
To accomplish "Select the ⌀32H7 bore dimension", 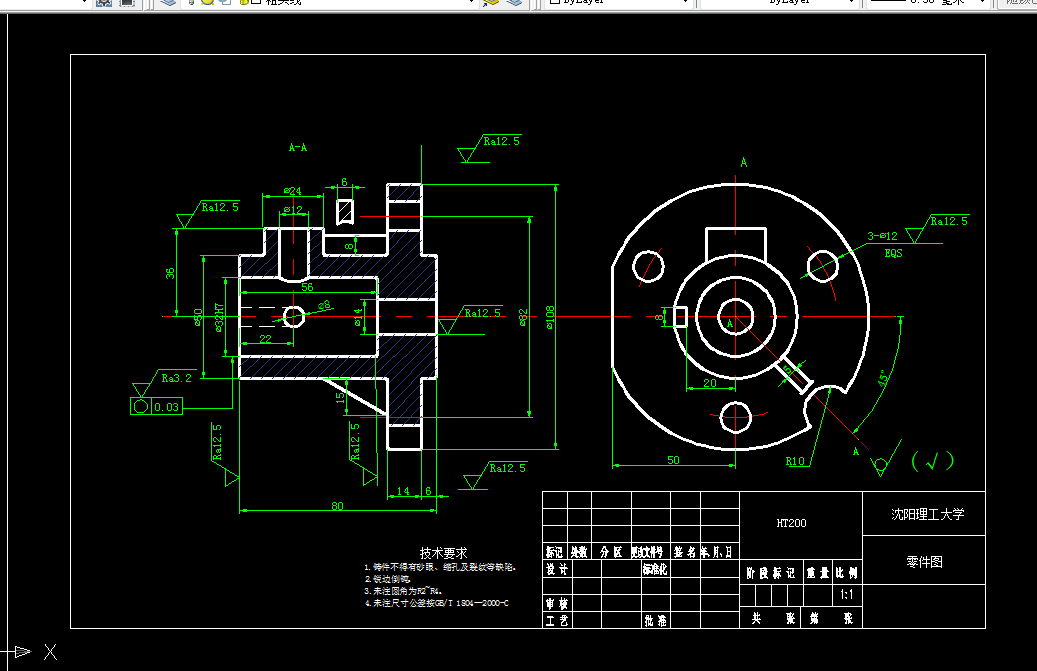I will pos(219,317).
